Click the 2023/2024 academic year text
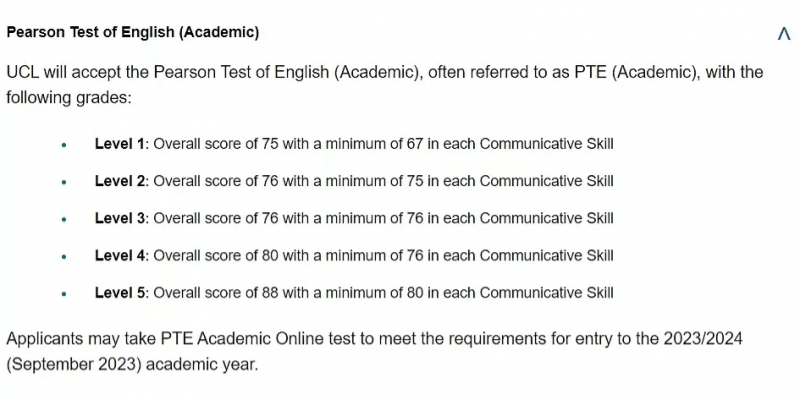 703,339
